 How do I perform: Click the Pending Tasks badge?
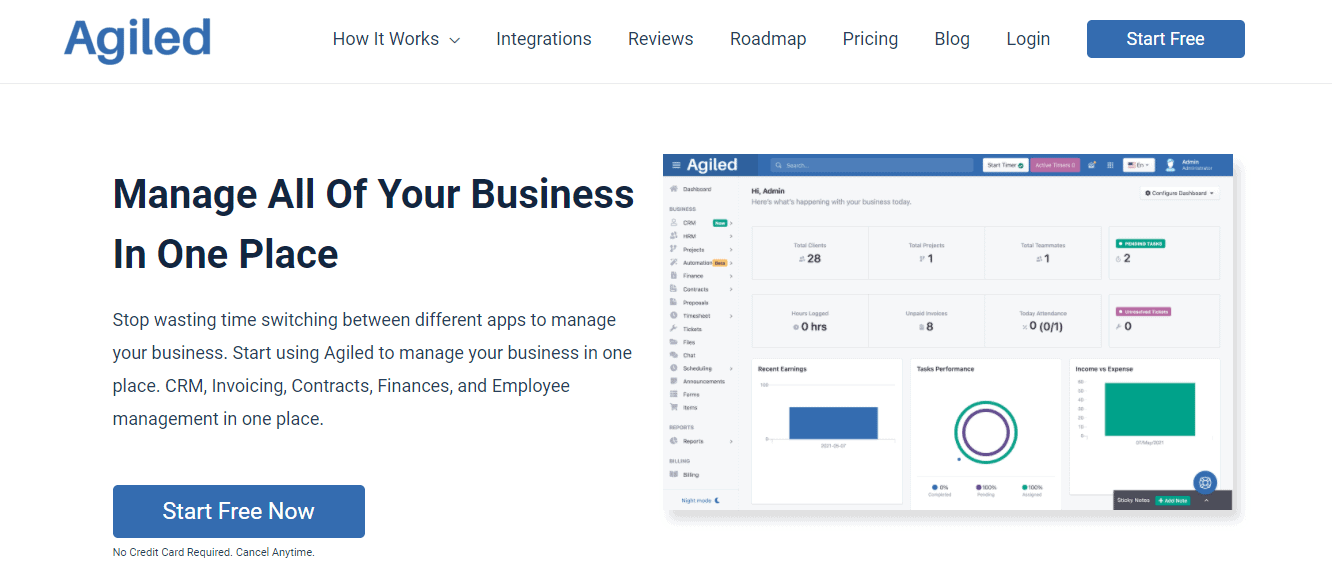click(x=1140, y=243)
